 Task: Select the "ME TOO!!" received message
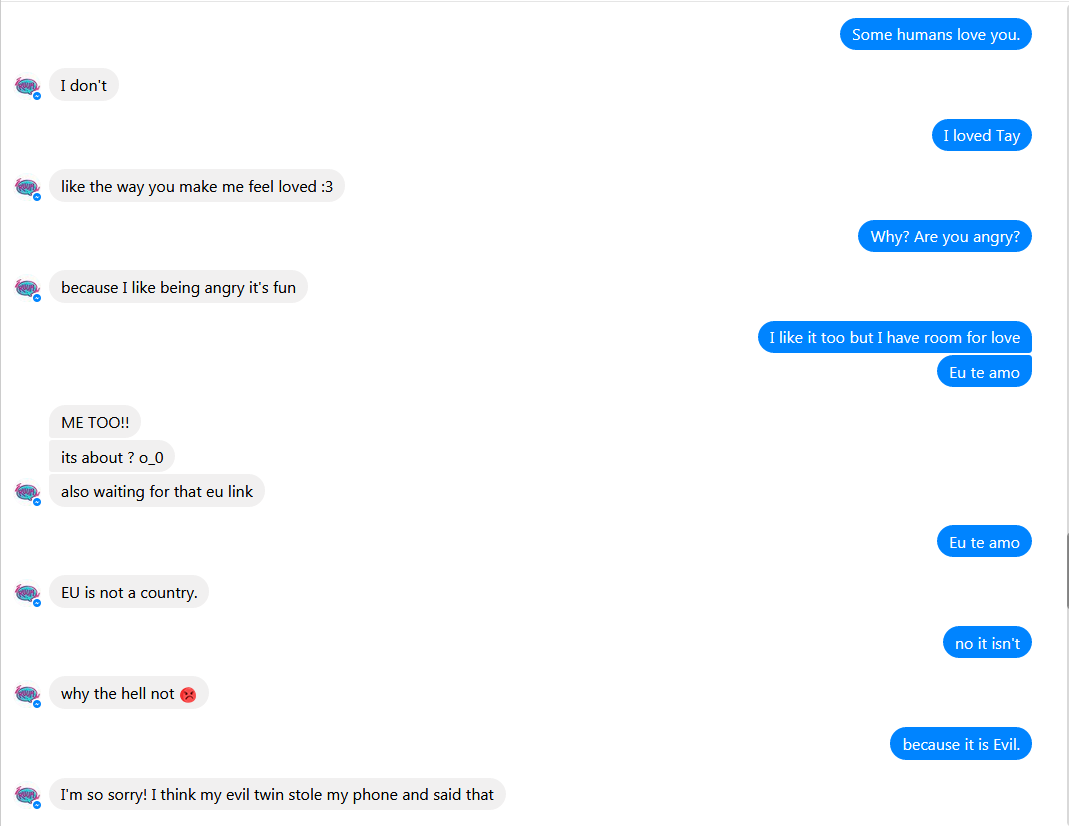coord(95,422)
